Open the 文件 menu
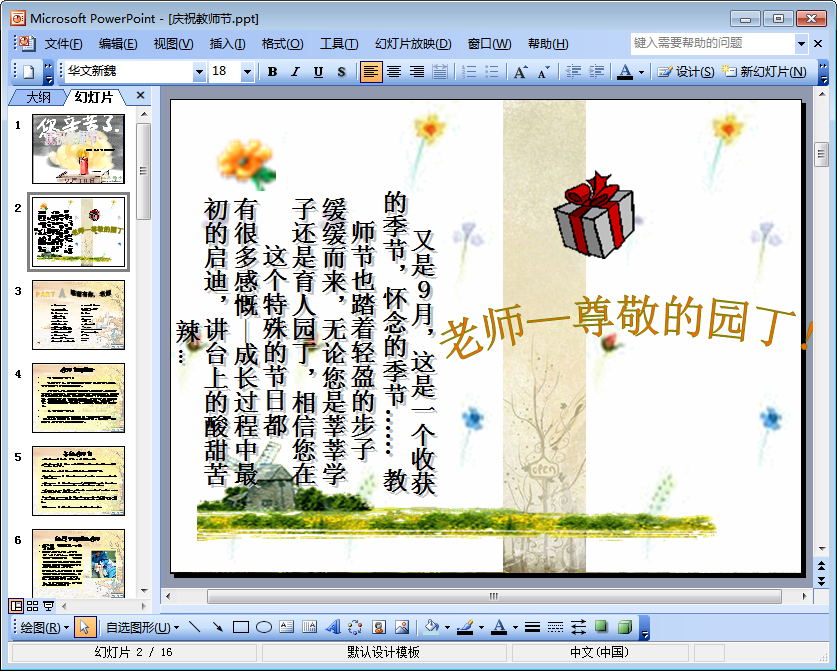This screenshot has height=671, width=837. [63, 44]
